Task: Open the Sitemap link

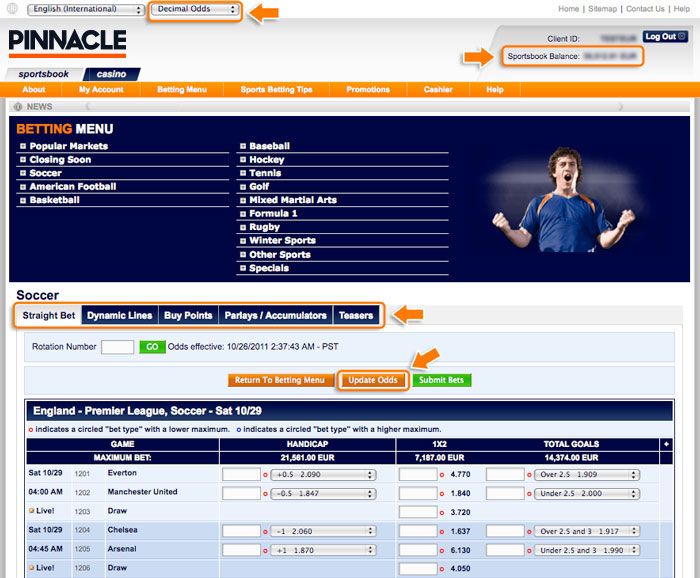Action: click(x=602, y=8)
